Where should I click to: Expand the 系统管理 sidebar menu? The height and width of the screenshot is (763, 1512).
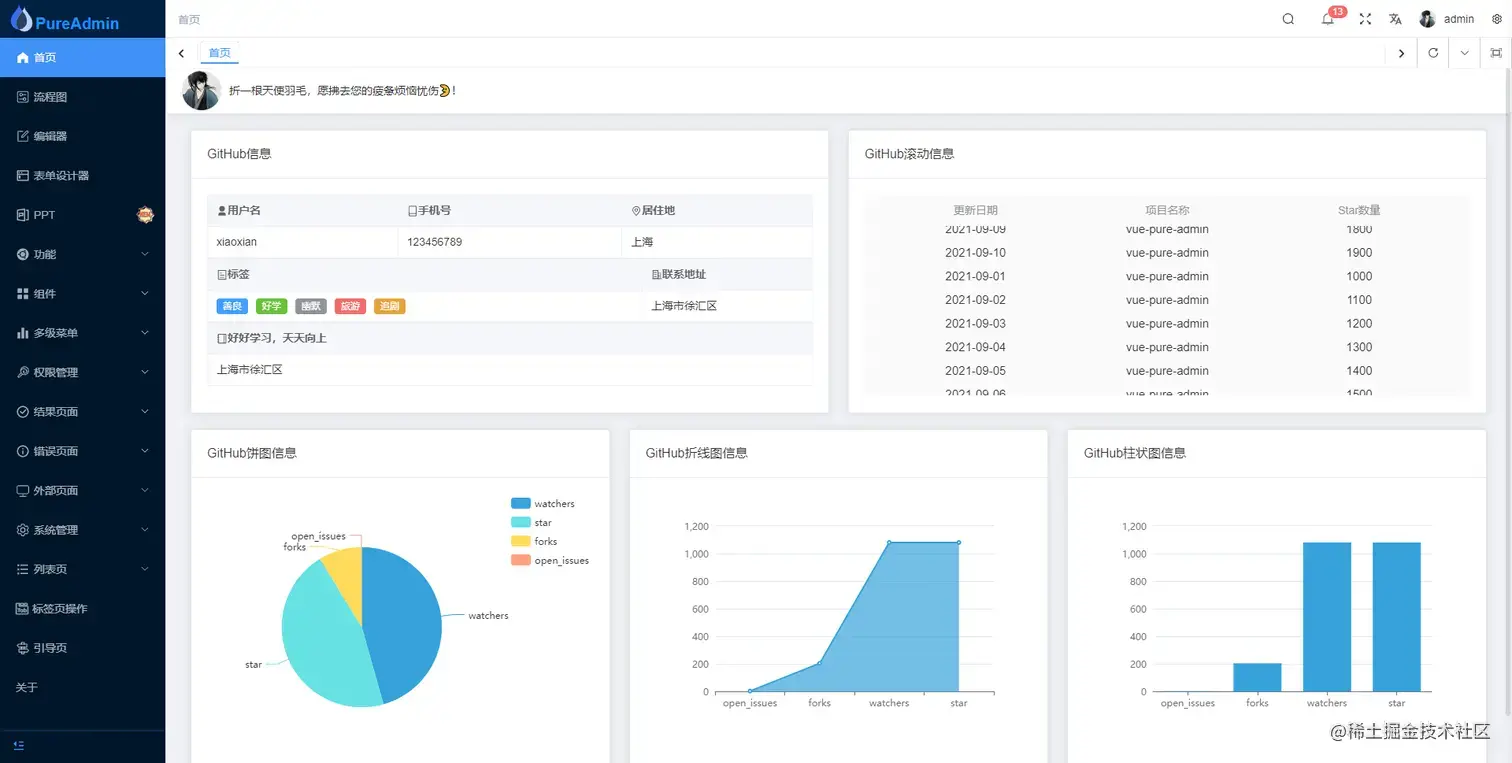[82, 530]
